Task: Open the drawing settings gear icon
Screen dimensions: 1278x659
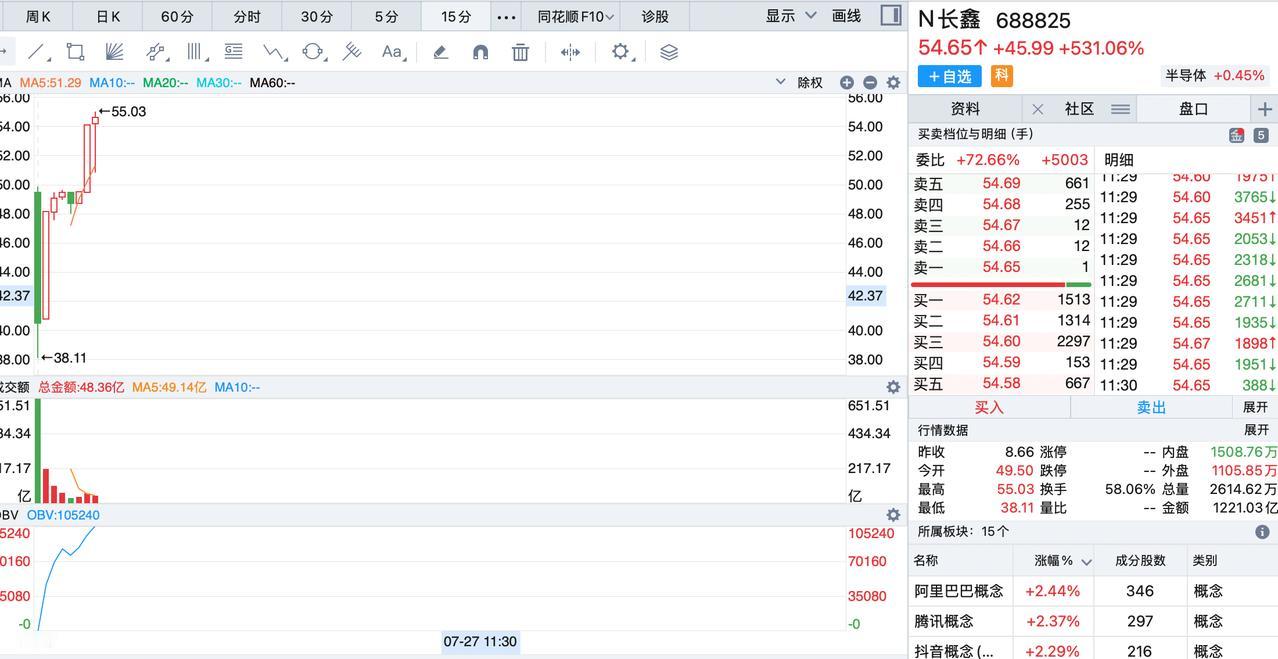Action: [620, 52]
